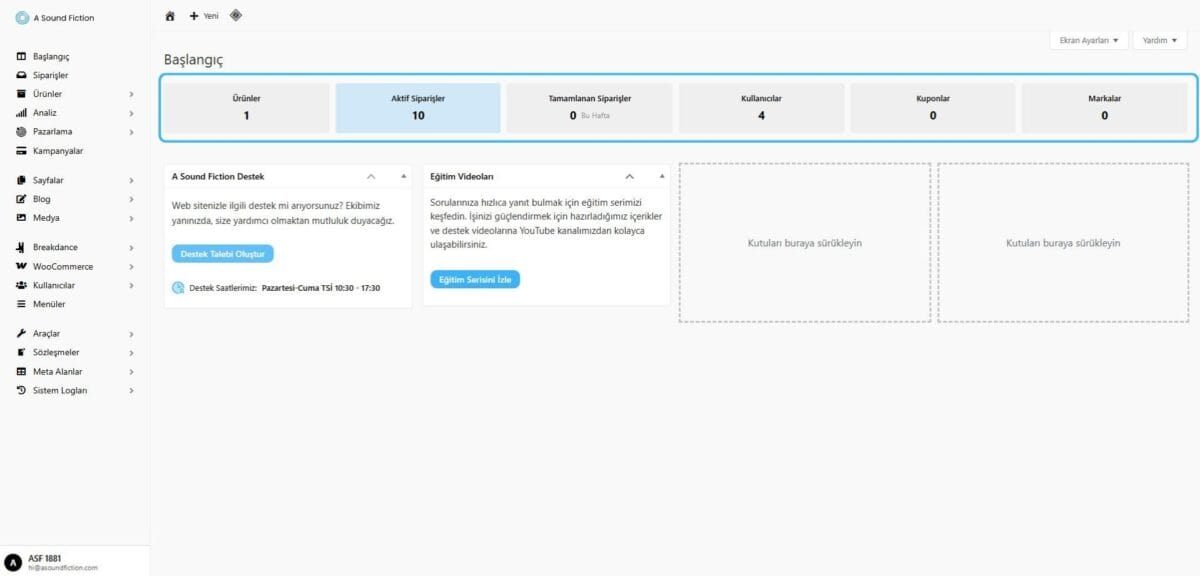The image size is (1200, 576).
Task: Click the home icon in top toolbar
Action: 170,16
